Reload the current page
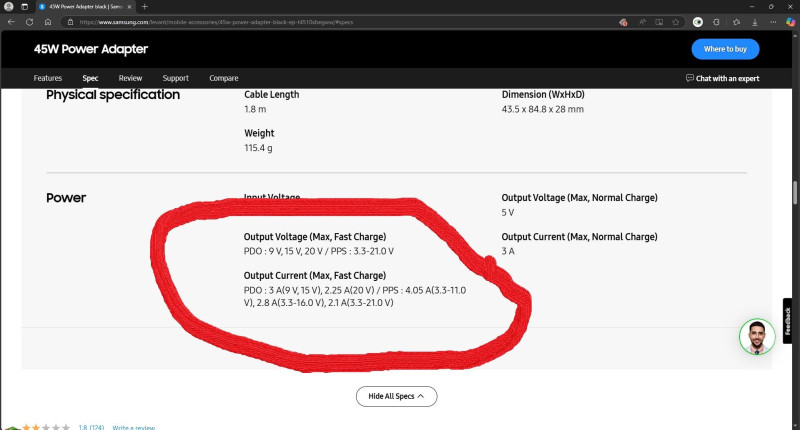This screenshot has width=800, height=430. (x=30, y=22)
